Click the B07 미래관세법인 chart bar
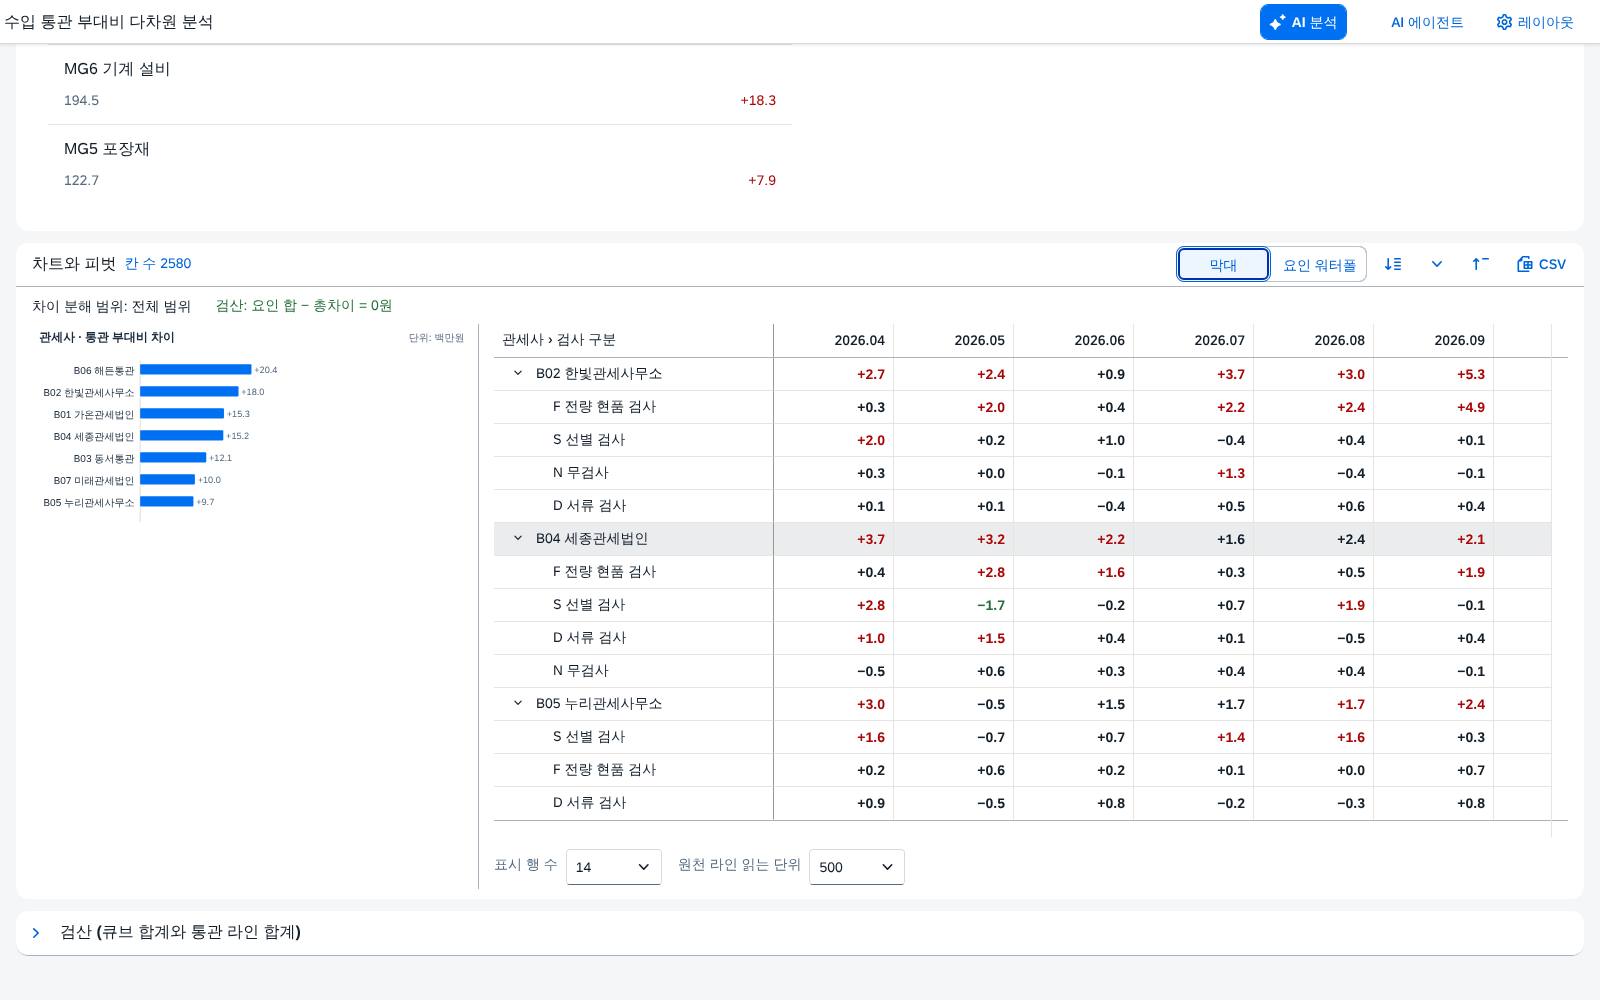 [167, 480]
